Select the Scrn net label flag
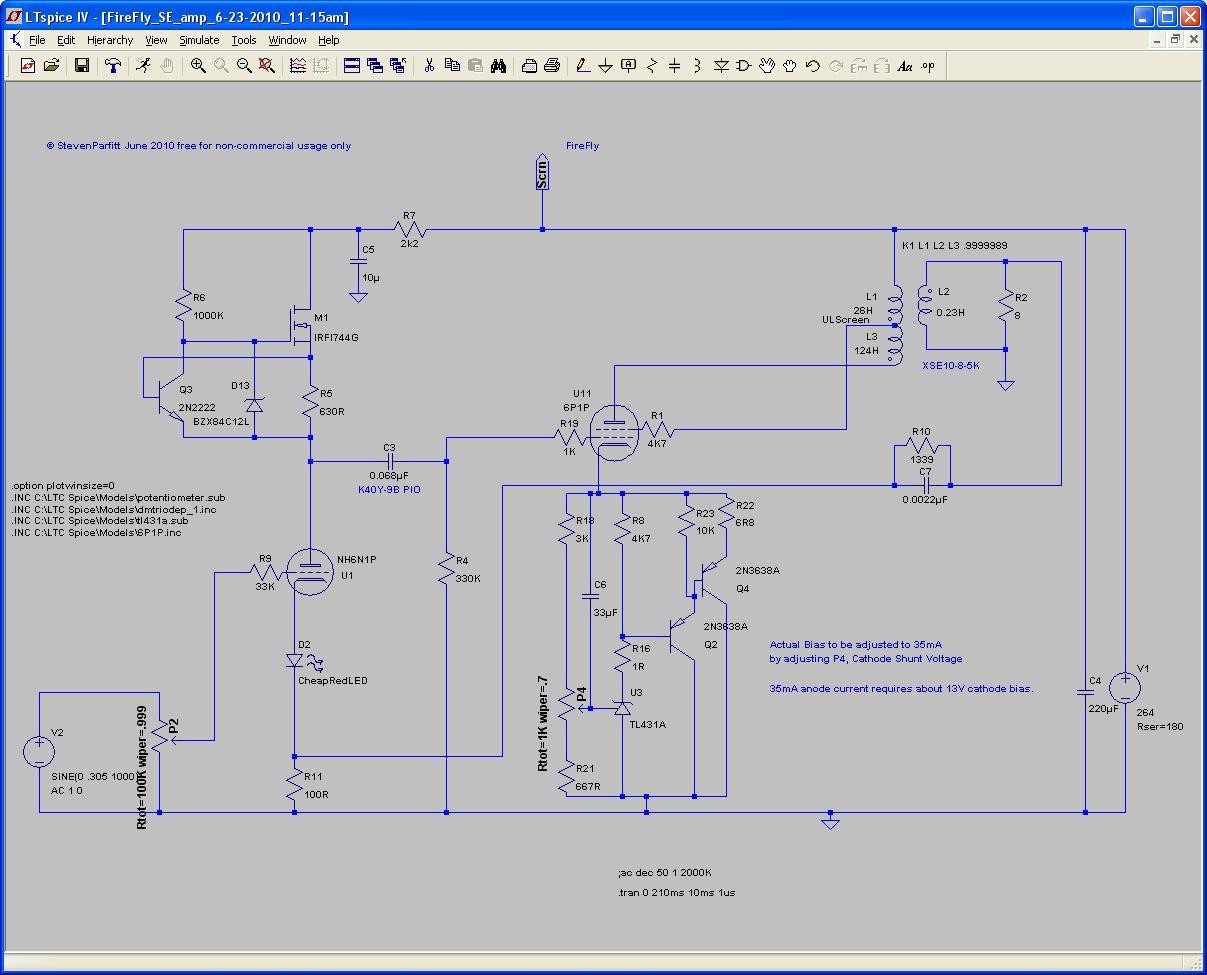 pos(542,173)
